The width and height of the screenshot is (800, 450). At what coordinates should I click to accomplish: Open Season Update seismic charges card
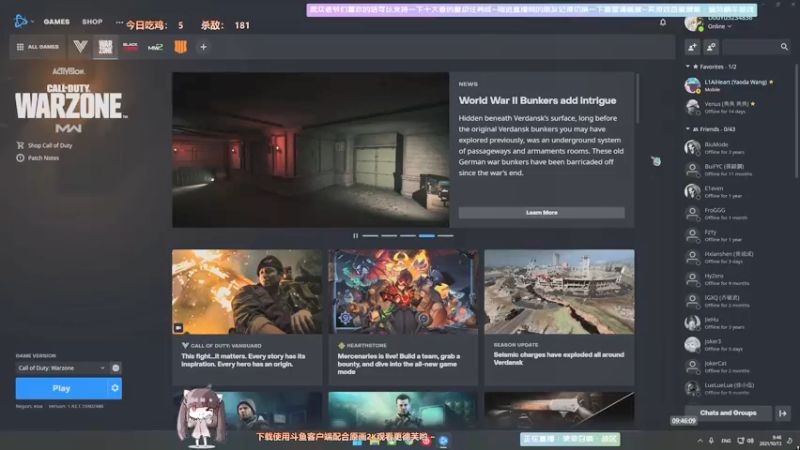(559, 317)
